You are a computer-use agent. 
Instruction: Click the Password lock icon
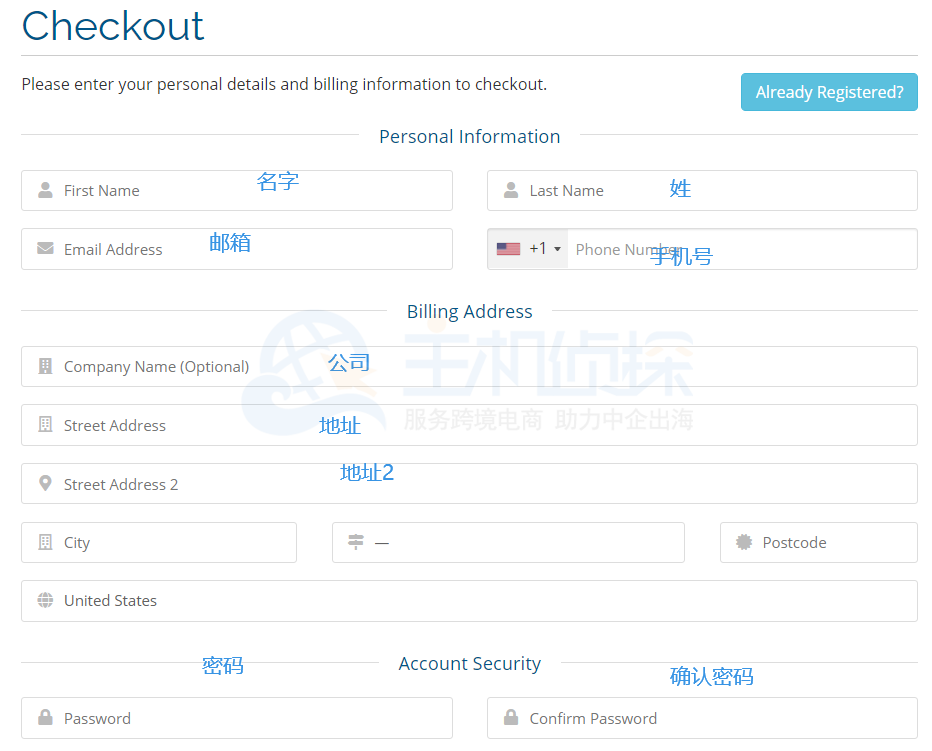tap(45, 717)
